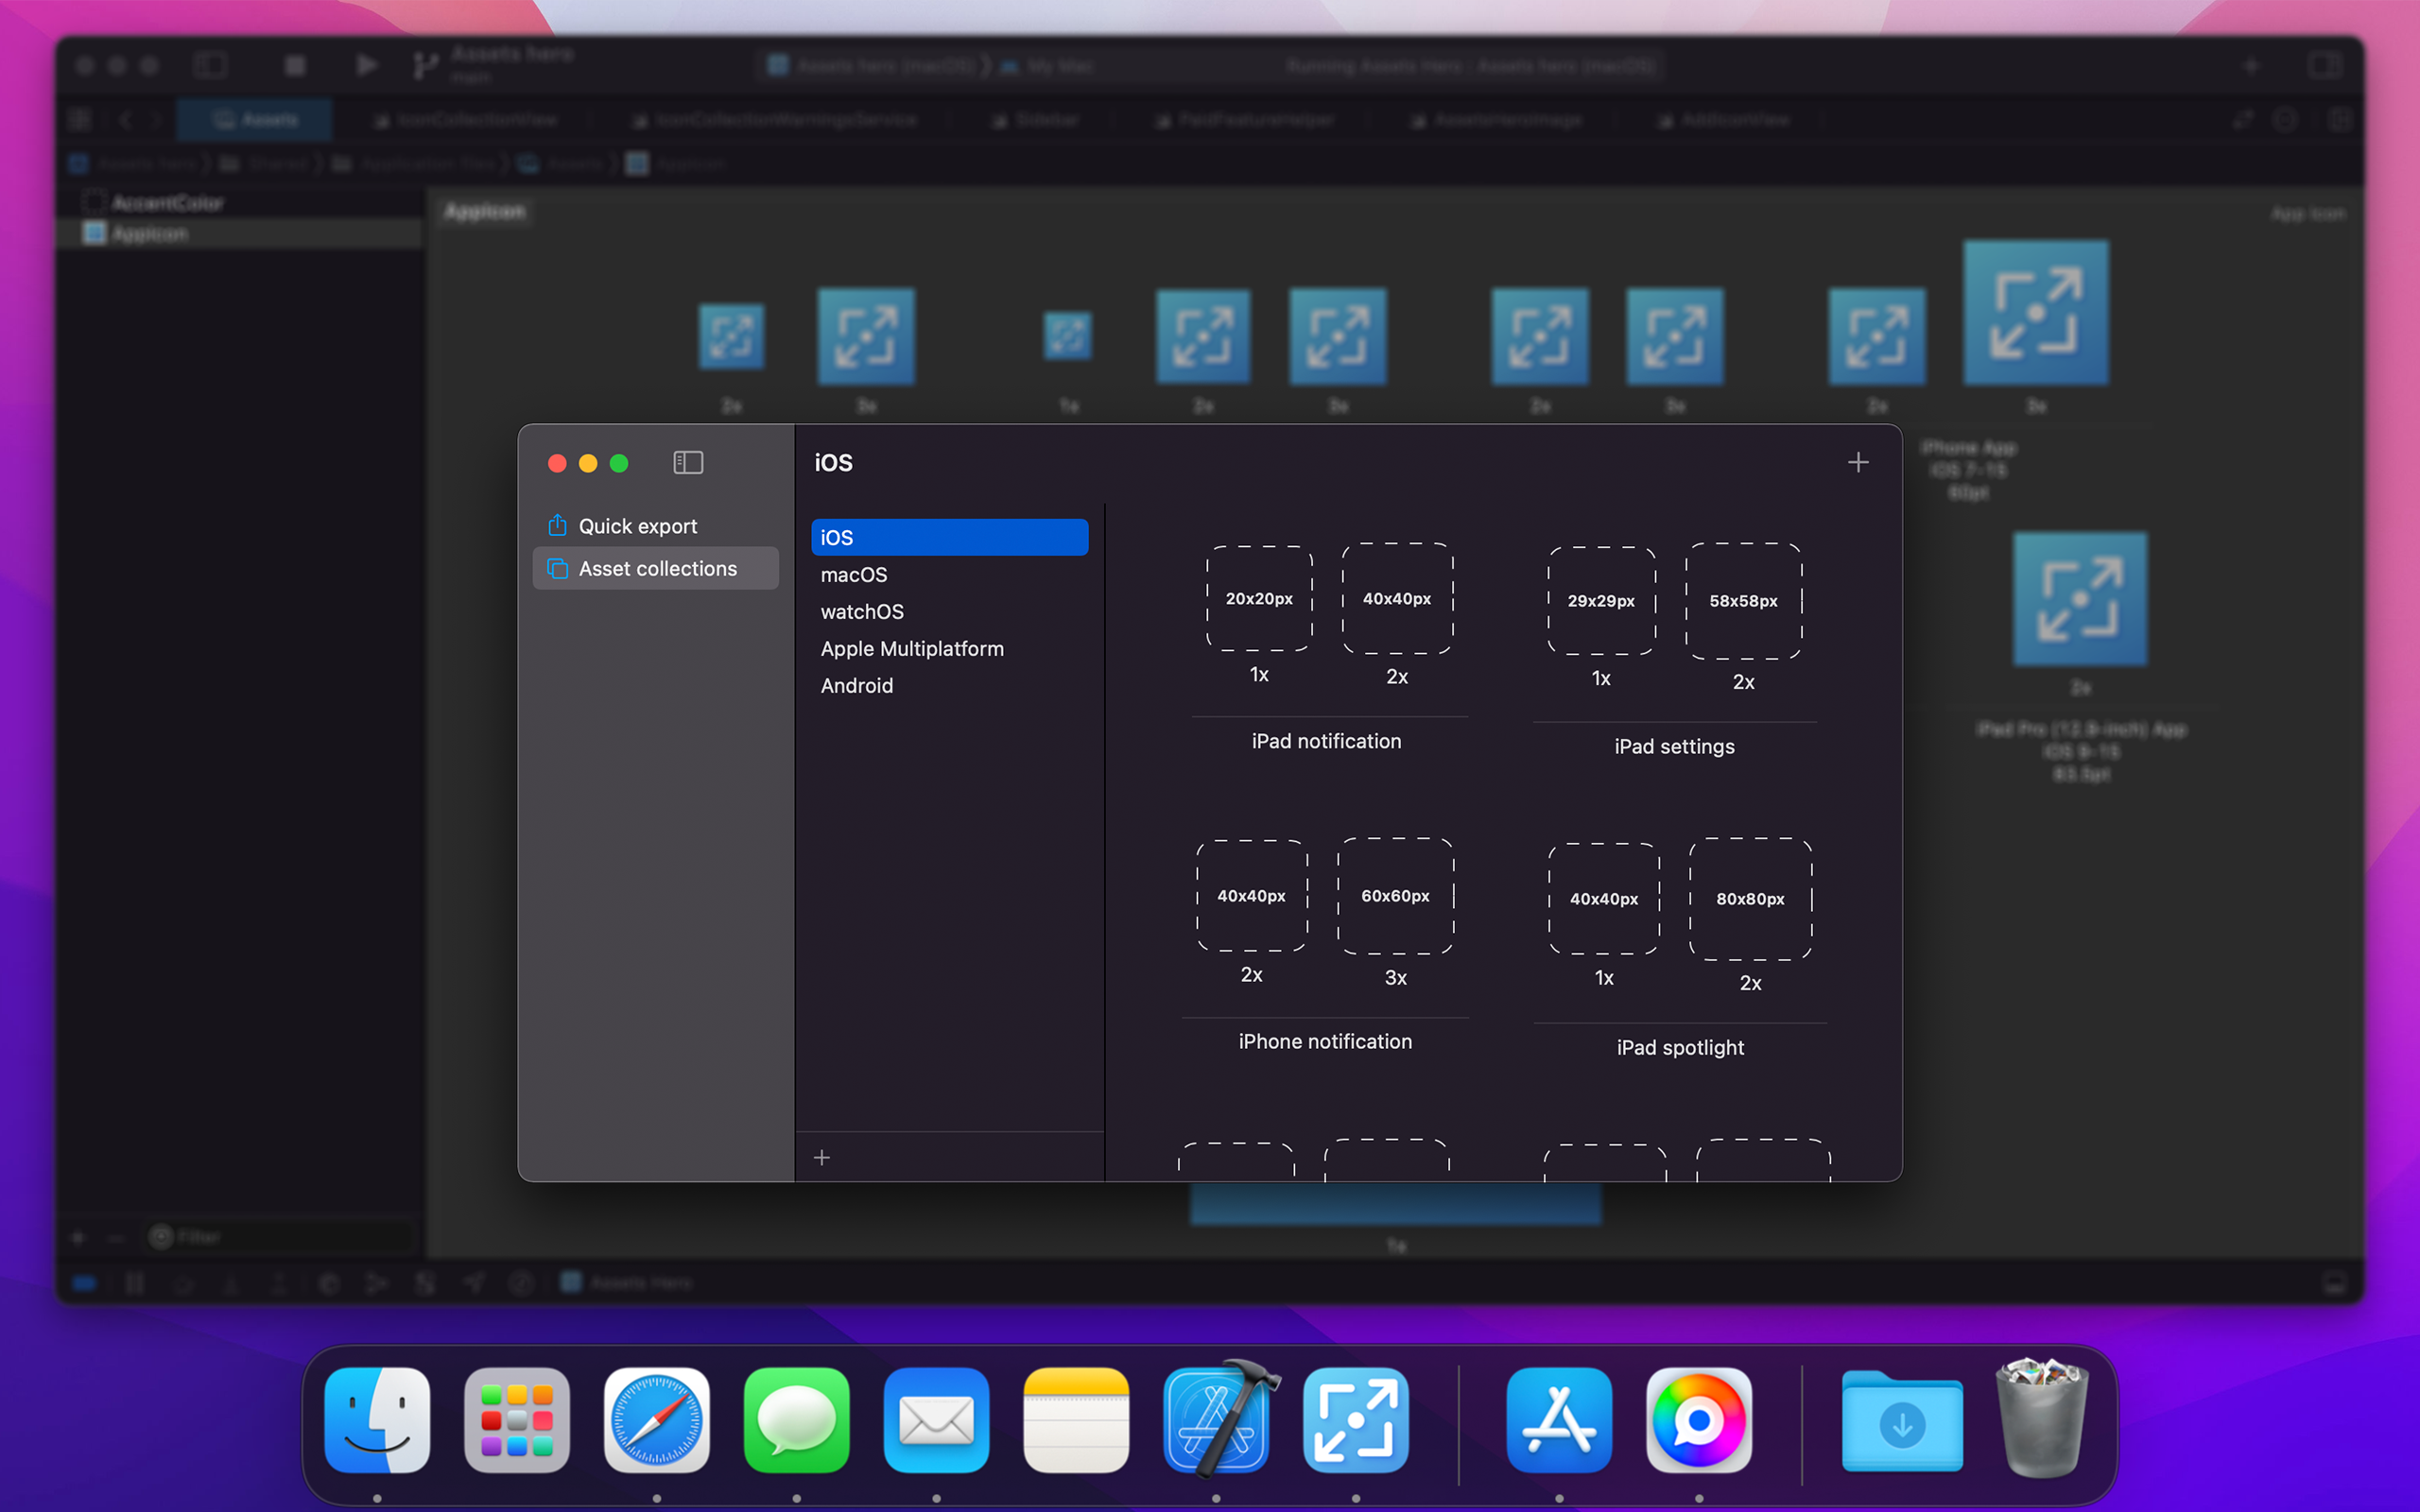Open App Store from the dock

[x=1558, y=1419]
